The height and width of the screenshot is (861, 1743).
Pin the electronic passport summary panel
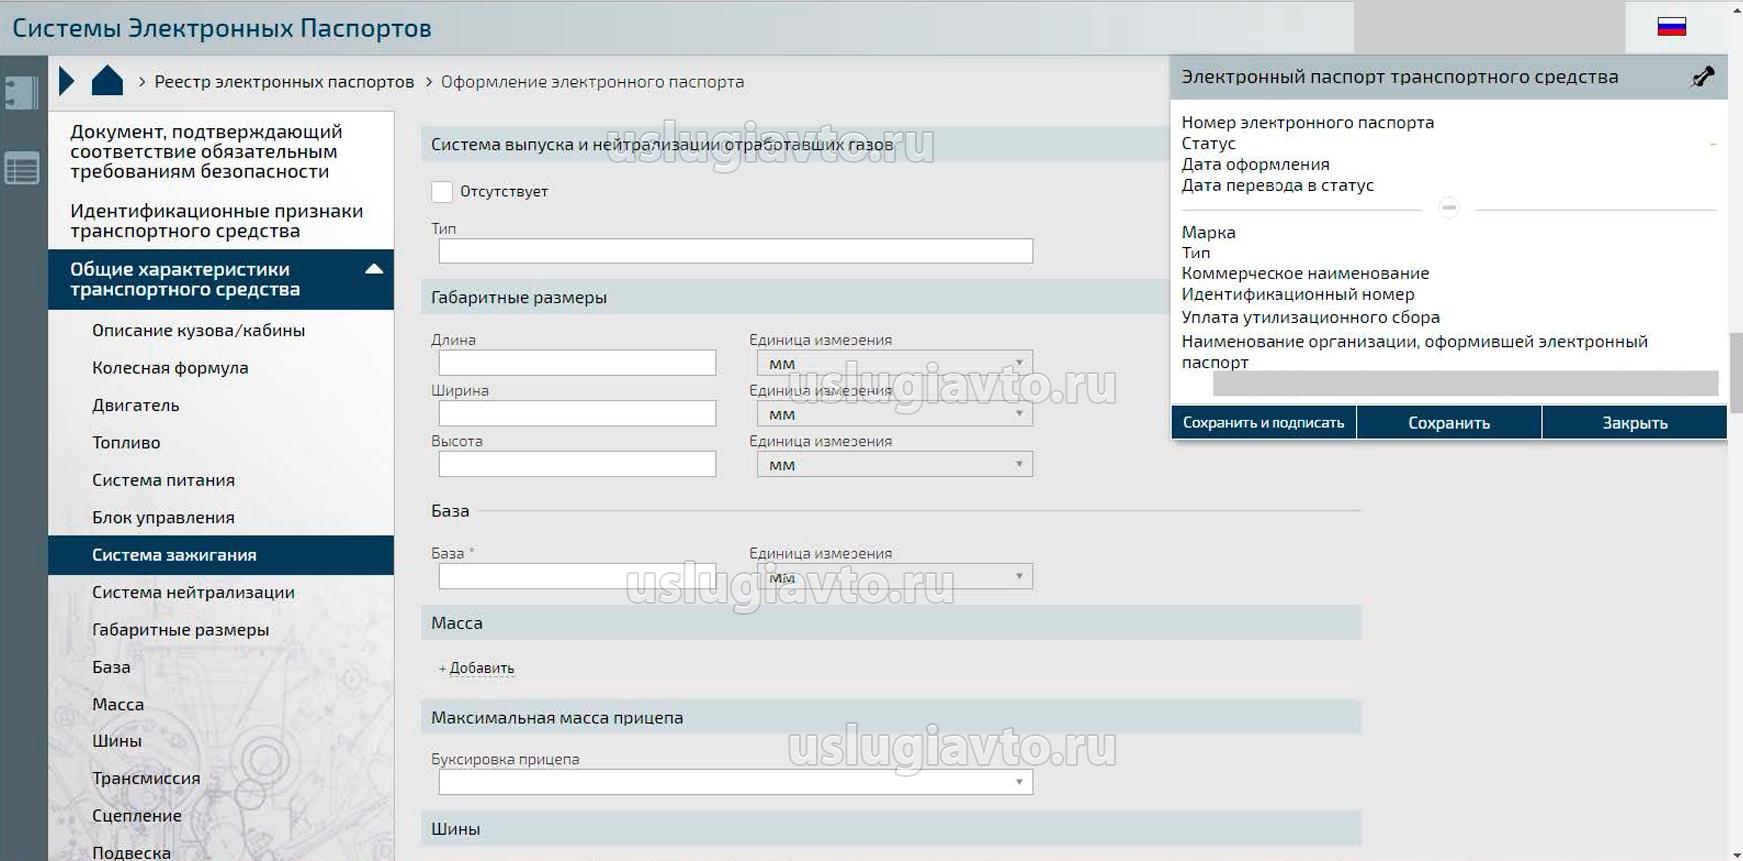1702,77
